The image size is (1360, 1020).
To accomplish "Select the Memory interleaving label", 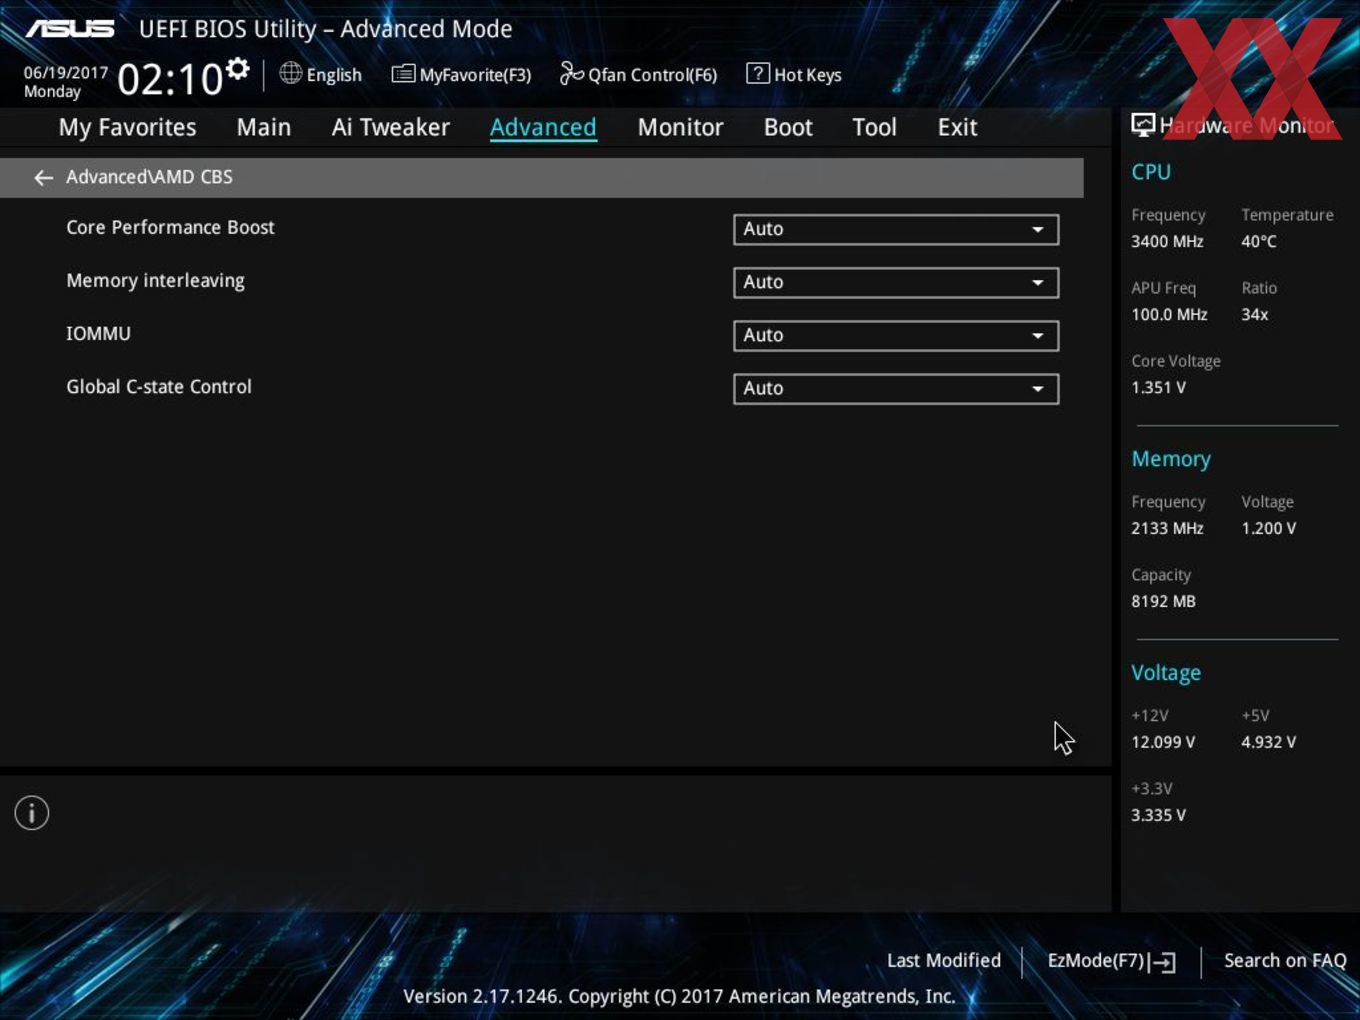I will tap(155, 281).
